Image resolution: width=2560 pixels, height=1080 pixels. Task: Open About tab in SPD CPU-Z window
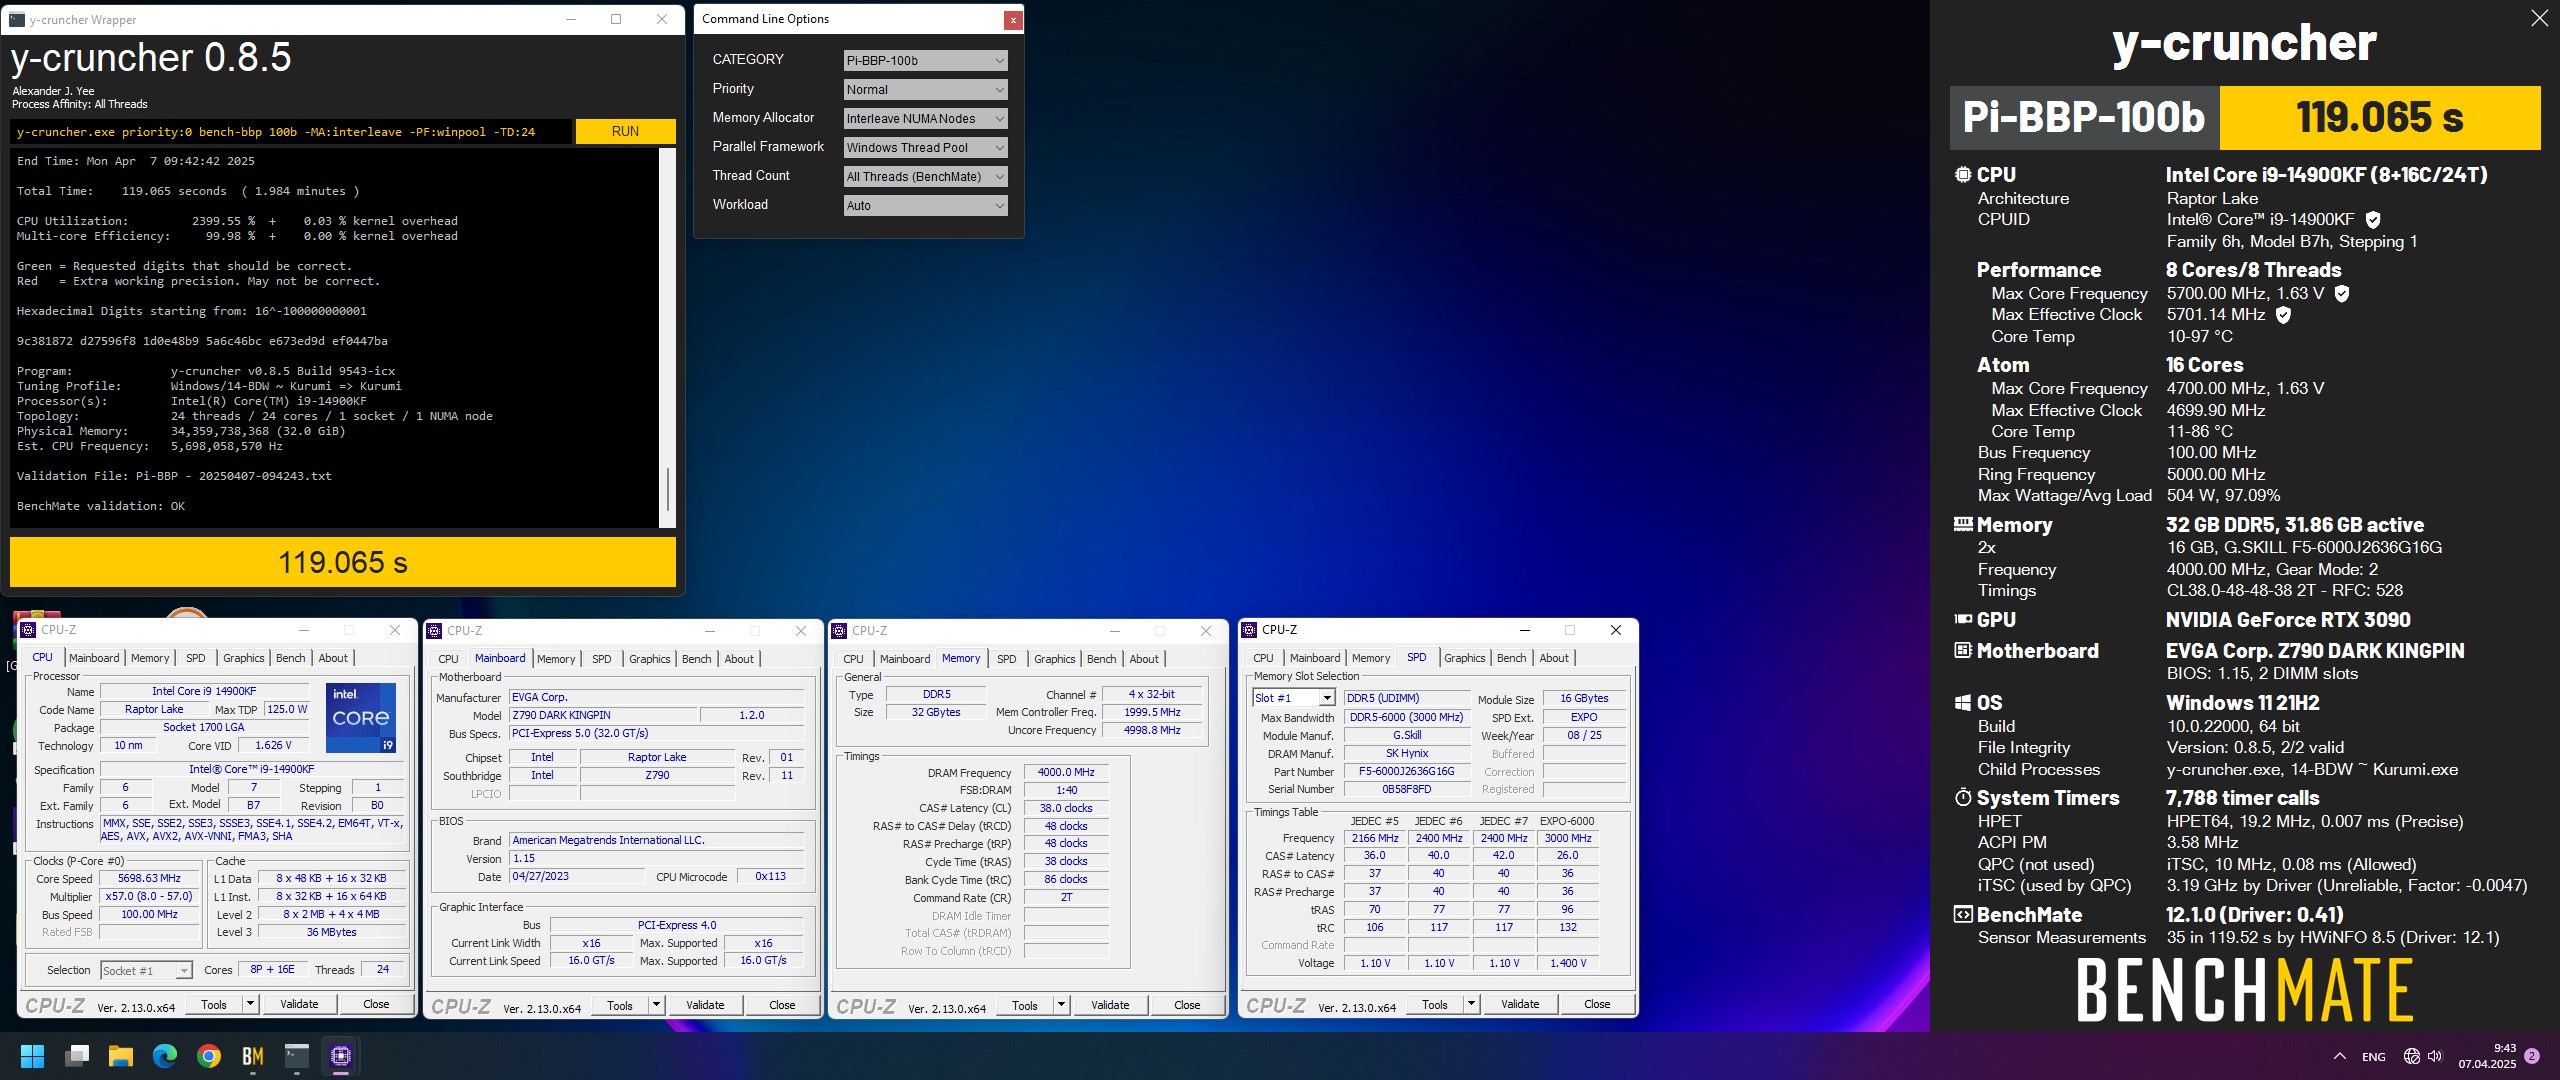coord(1553,658)
